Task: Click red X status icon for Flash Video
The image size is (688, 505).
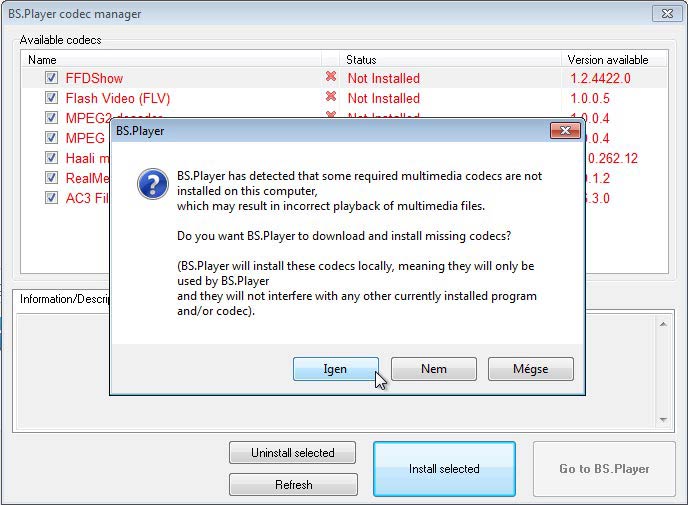Action: click(x=331, y=96)
